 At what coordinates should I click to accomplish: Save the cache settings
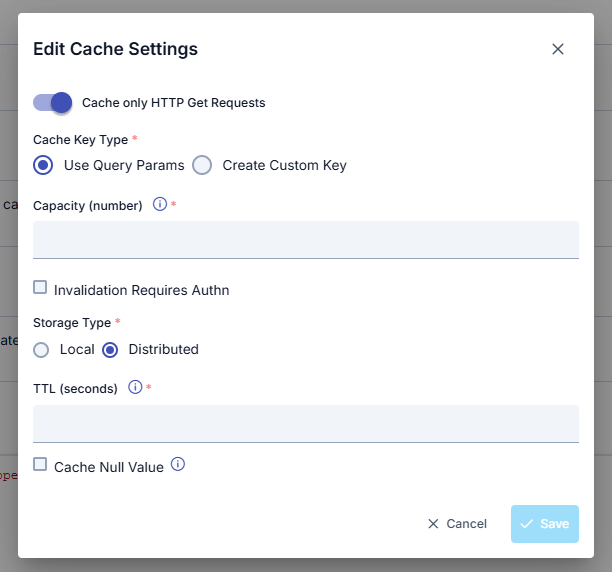pos(544,524)
